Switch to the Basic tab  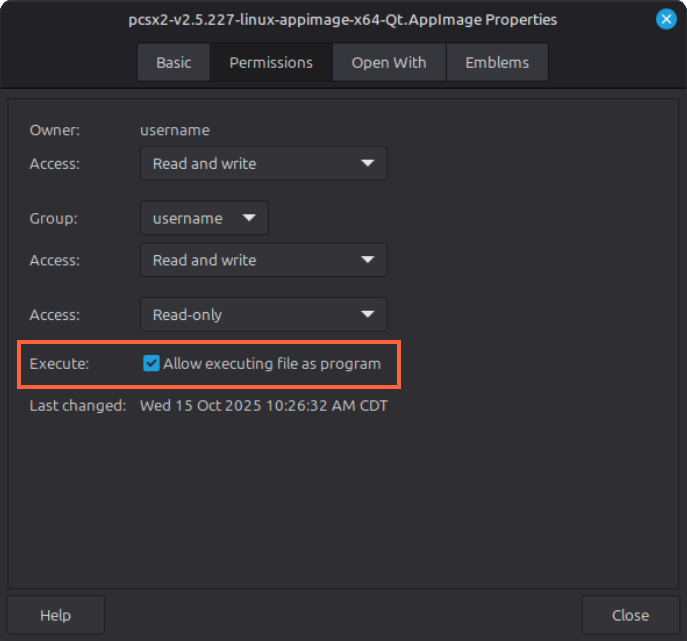point(174,62)
